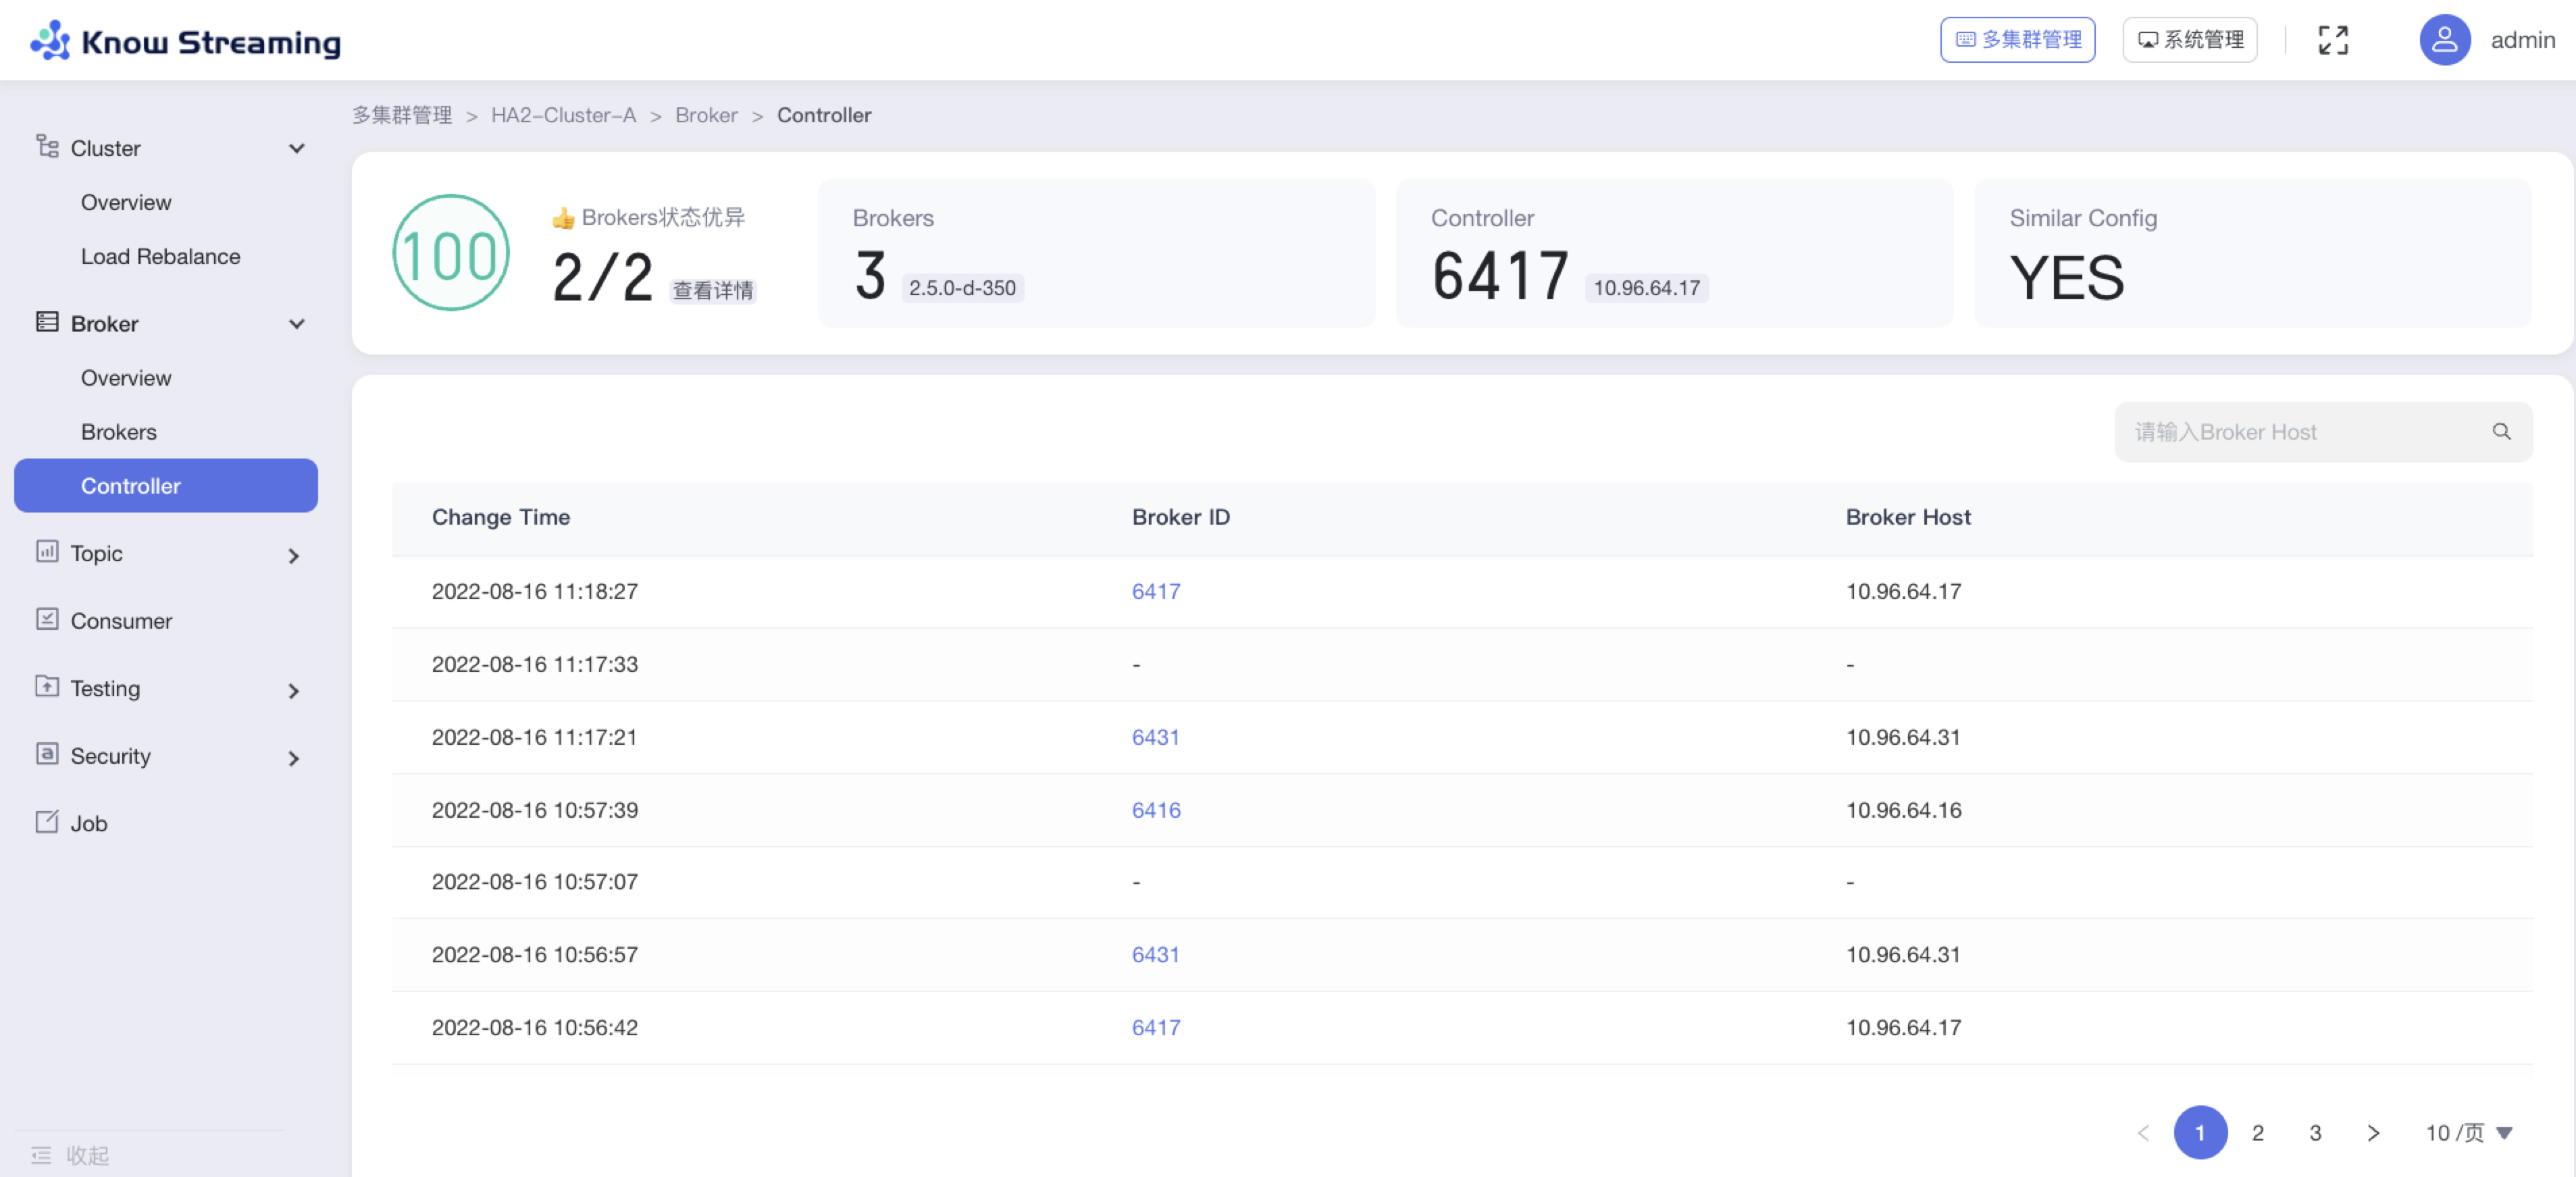Open the 10/页 page size dropdown
The height and width of the screenshot is (1177, 2576).
click(x=2468, y=1132)
